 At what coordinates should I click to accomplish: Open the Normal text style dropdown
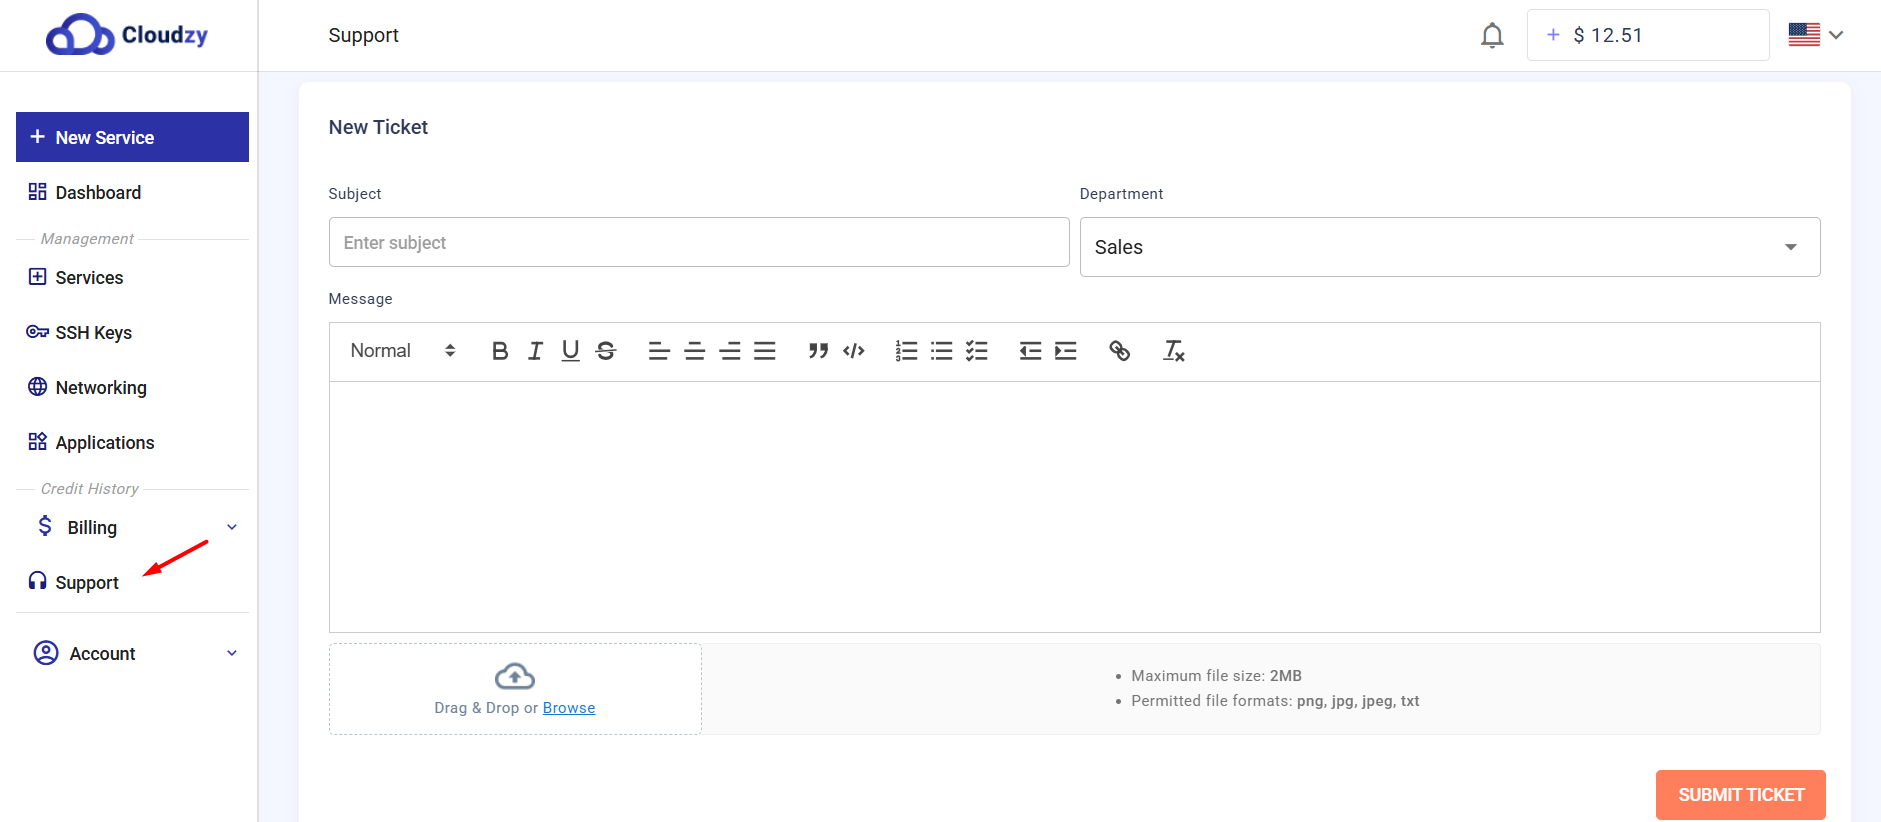(x=403, y=351)
